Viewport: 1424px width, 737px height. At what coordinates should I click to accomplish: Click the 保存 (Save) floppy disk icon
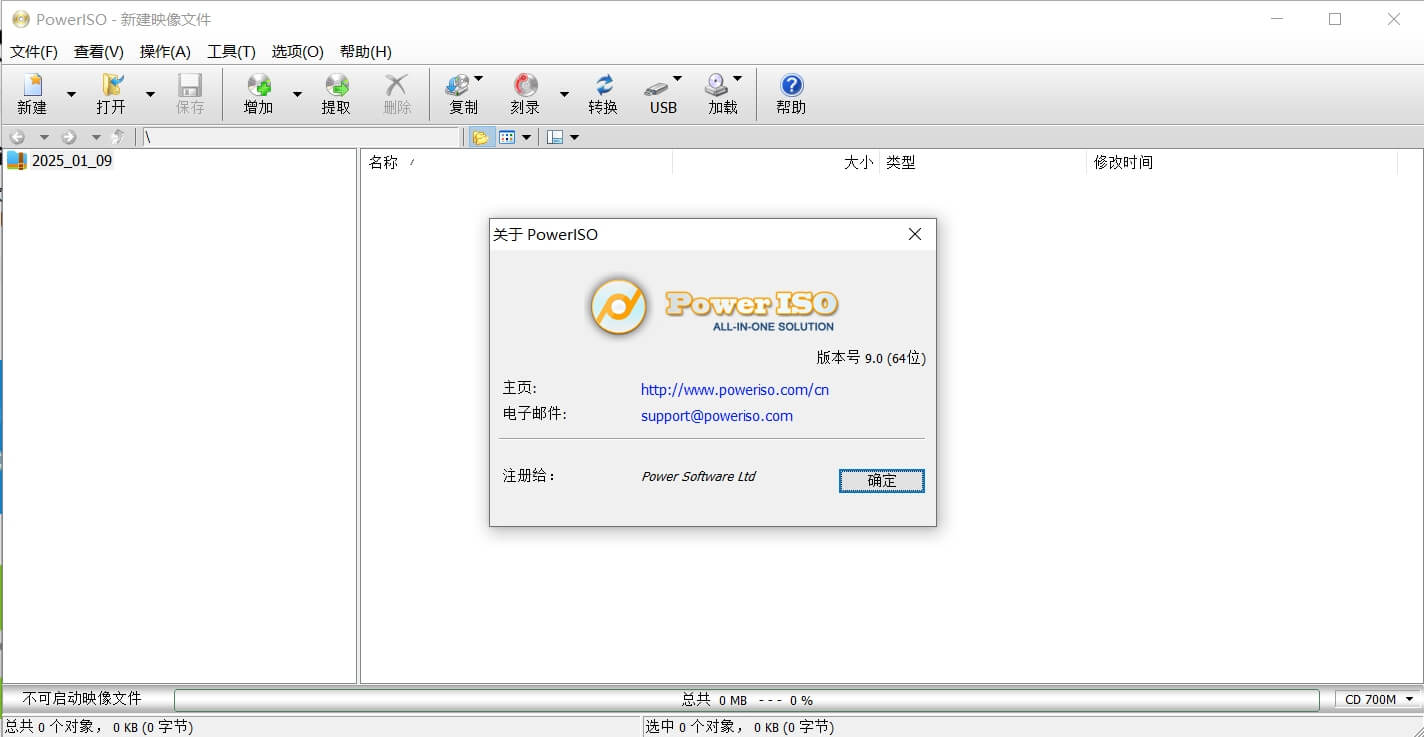click(x=190, y=86)
